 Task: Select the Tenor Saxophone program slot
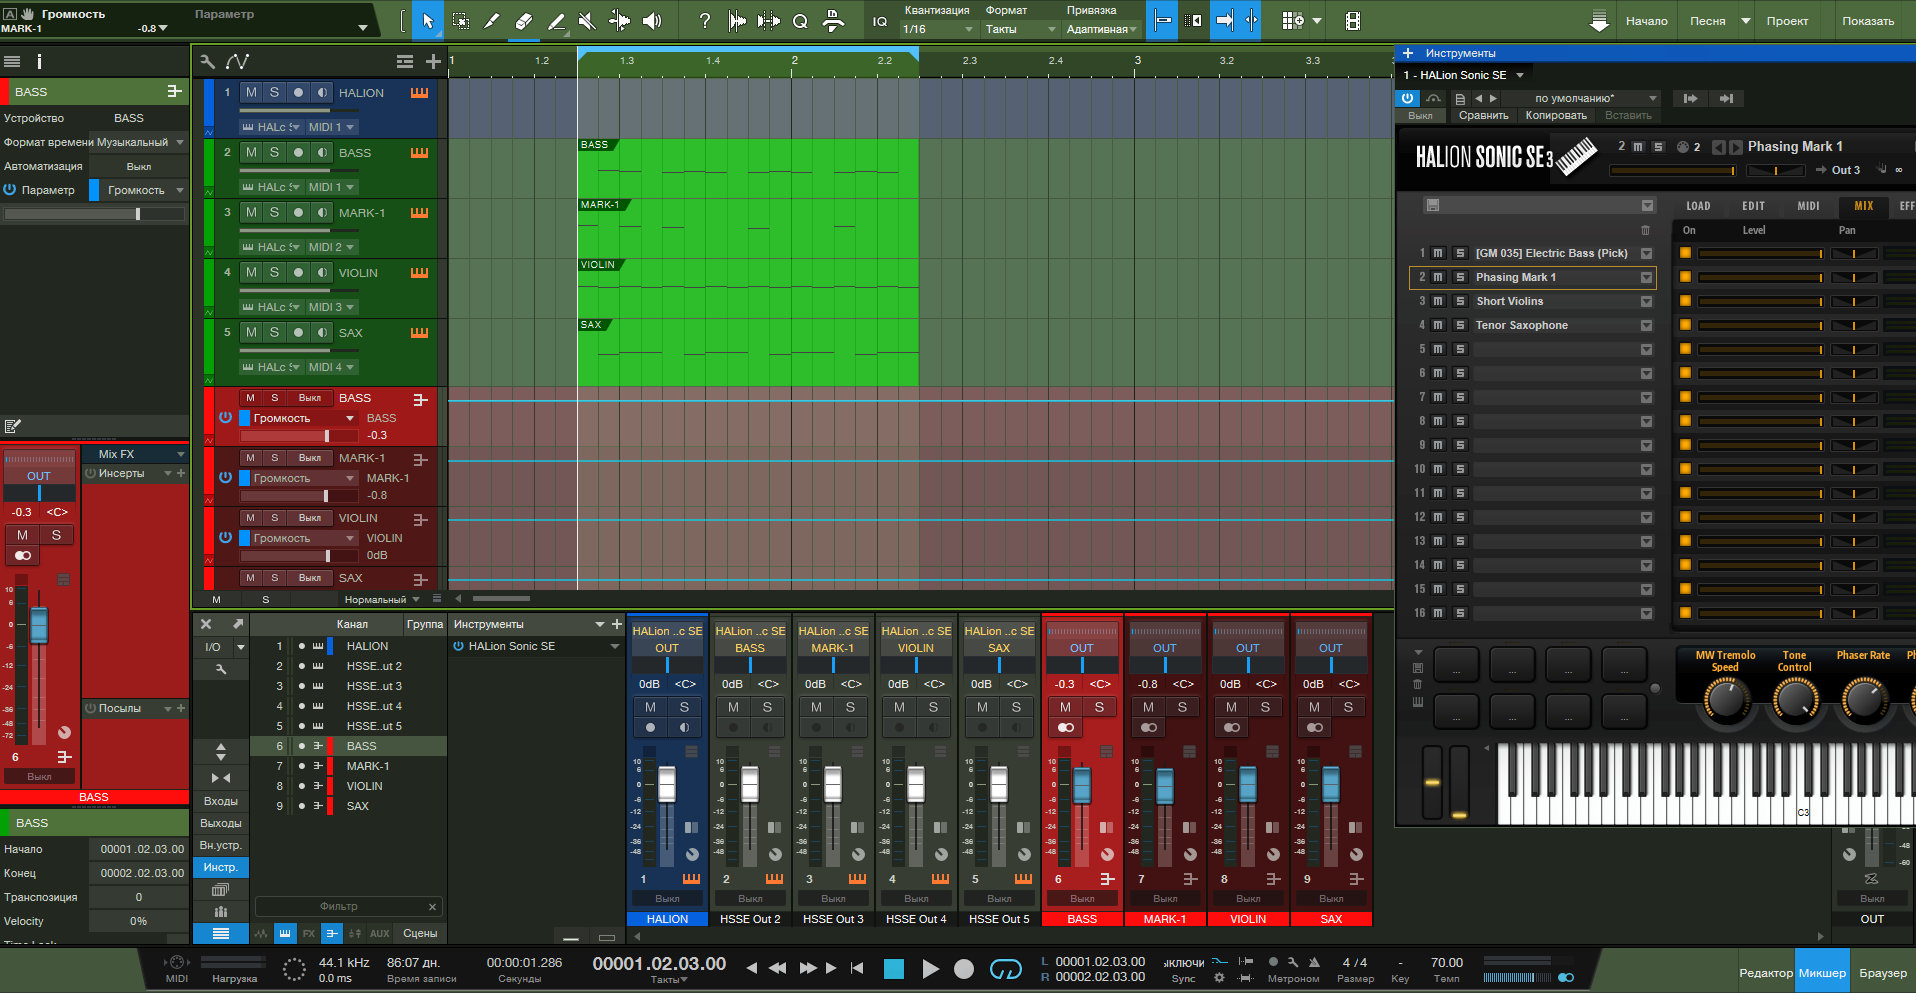[x=1521, y=325]
